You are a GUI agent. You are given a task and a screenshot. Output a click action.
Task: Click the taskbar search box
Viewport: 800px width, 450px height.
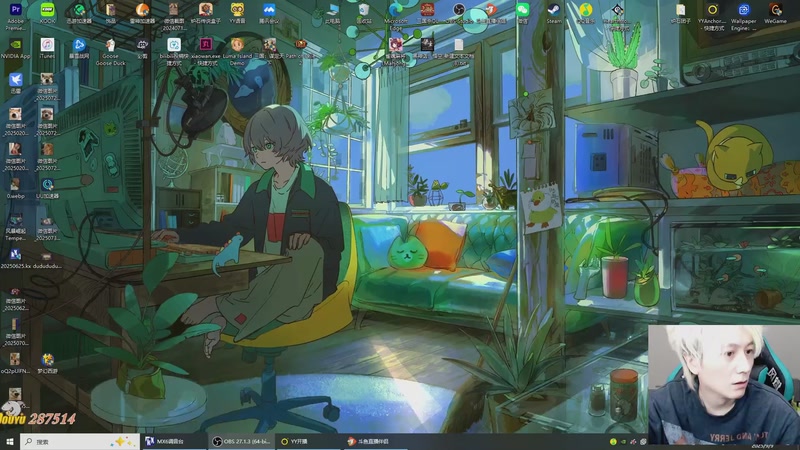pos(80,441)
